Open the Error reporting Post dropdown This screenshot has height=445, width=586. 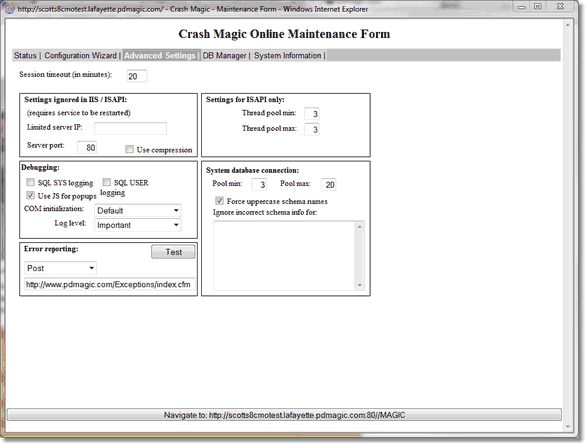tap(61, 268)
